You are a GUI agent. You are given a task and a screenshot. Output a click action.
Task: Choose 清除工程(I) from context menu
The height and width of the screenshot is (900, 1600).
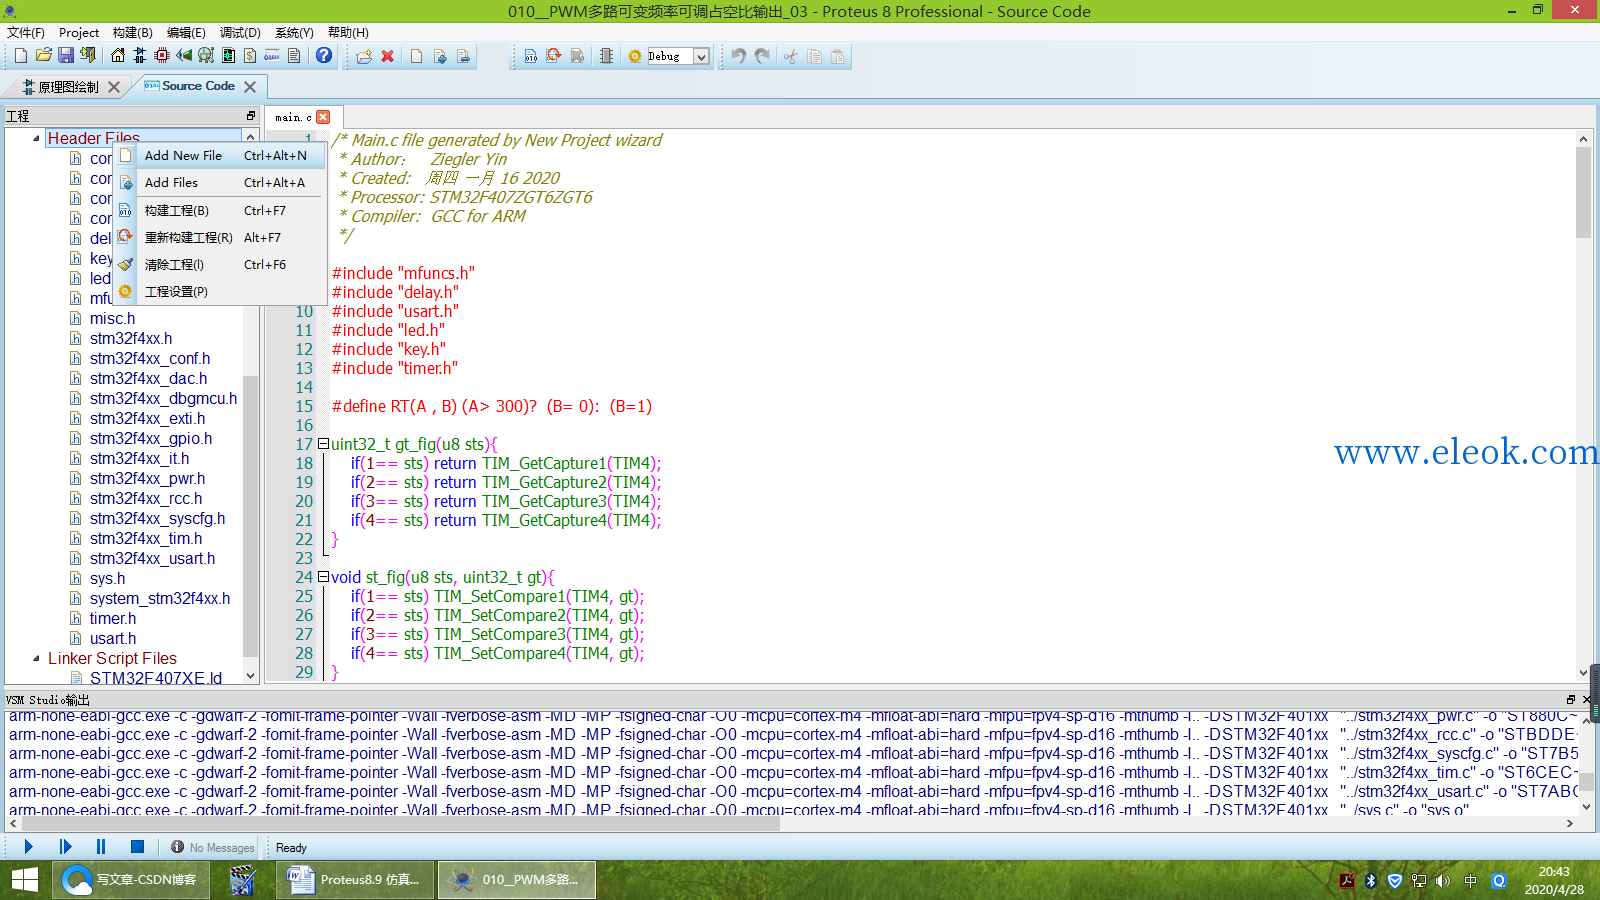coord(219,265)
